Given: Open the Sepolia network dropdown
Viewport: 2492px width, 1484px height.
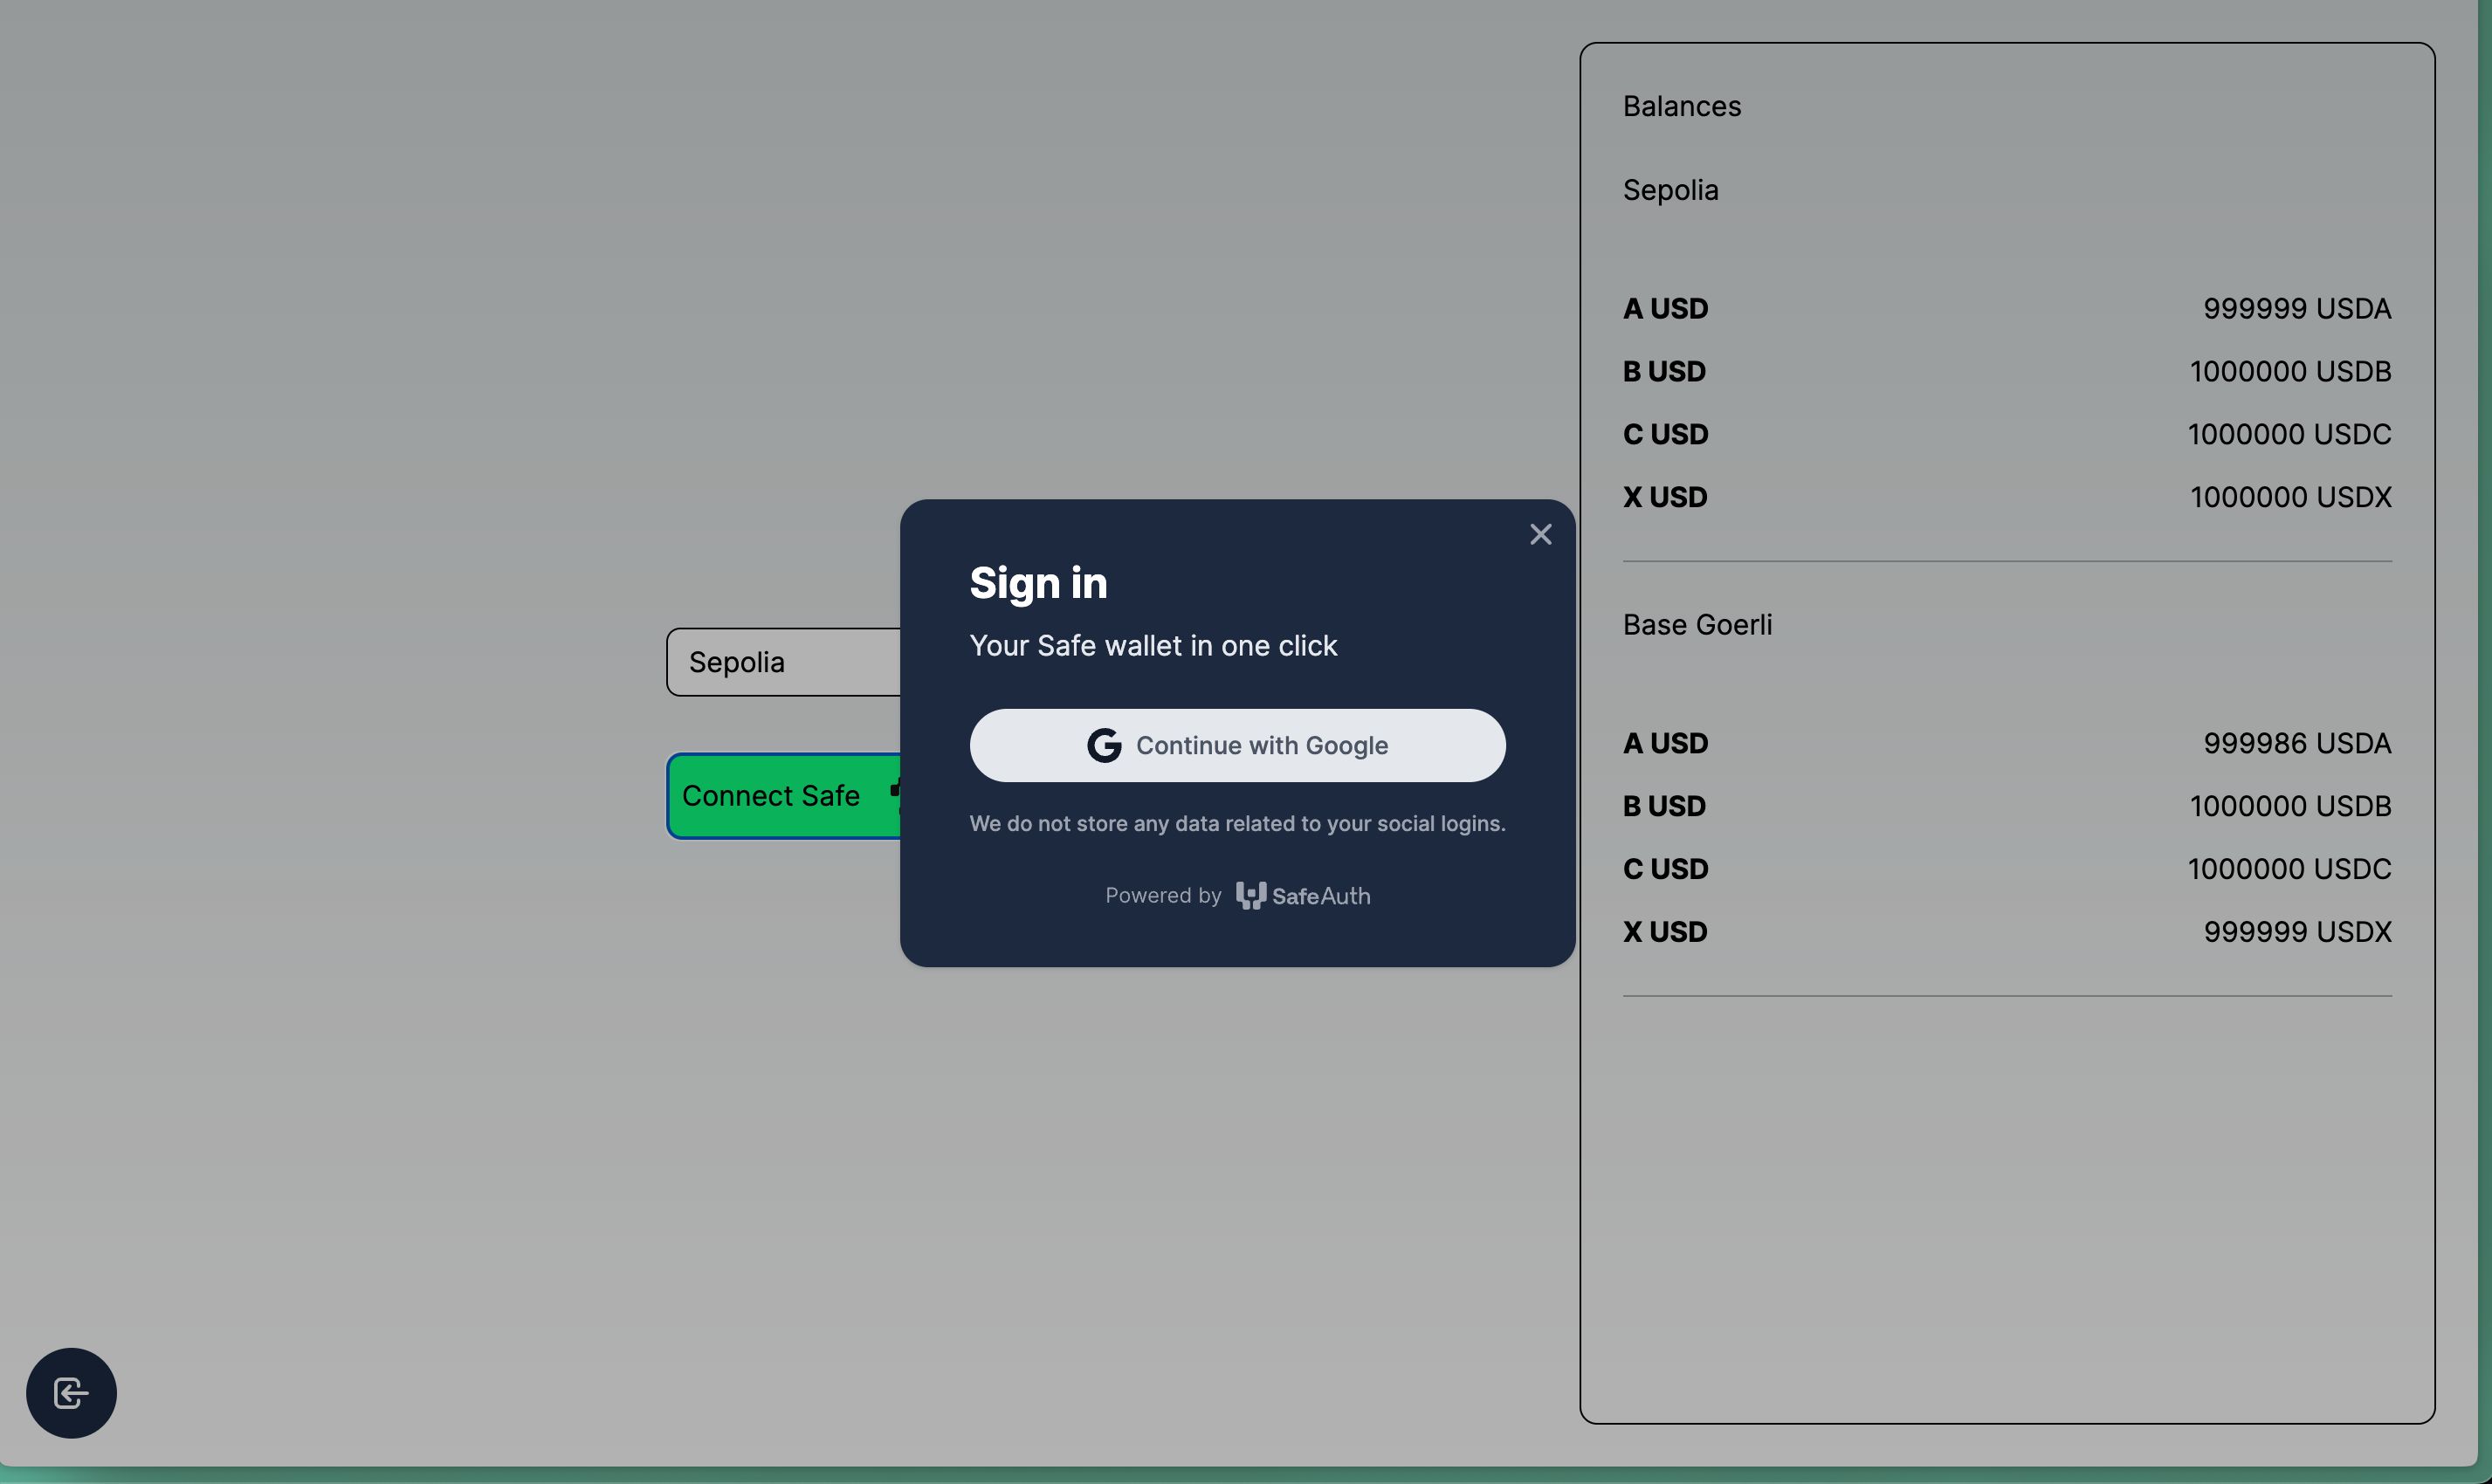Looking at the screenshot, I should 784,662.
